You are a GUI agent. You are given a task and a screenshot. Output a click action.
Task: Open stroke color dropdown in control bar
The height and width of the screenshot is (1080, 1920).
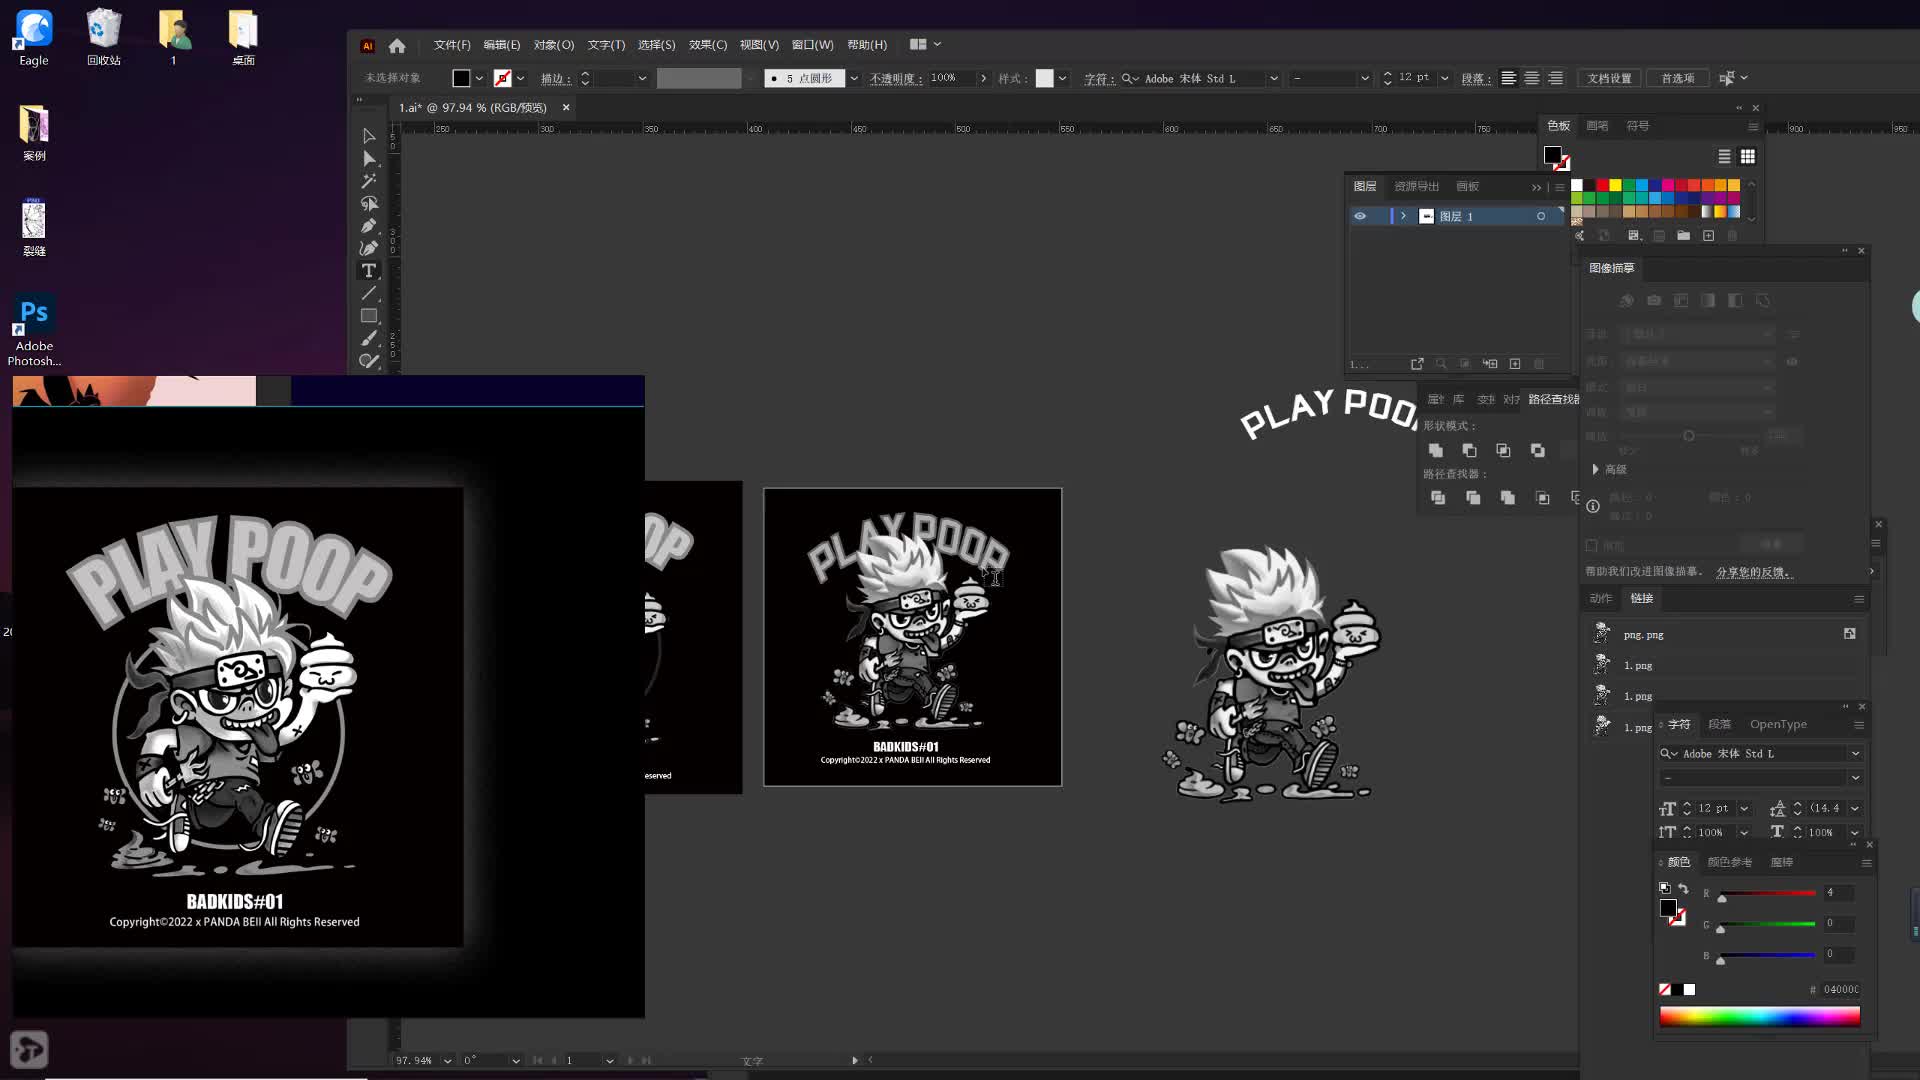520,78
